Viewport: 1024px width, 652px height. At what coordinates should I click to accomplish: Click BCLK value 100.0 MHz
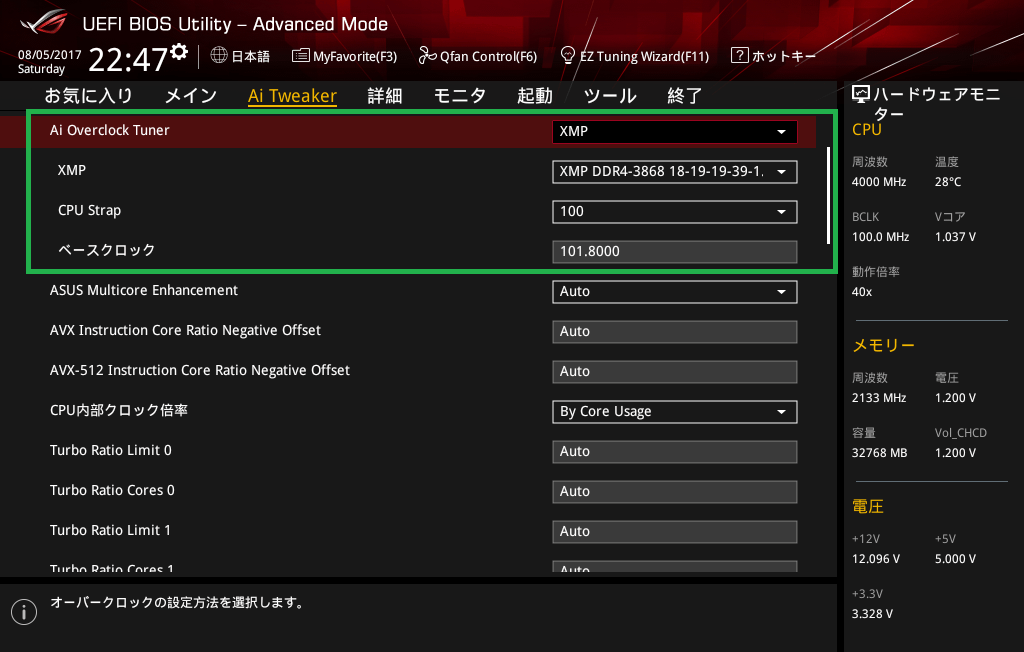(880, 237)
